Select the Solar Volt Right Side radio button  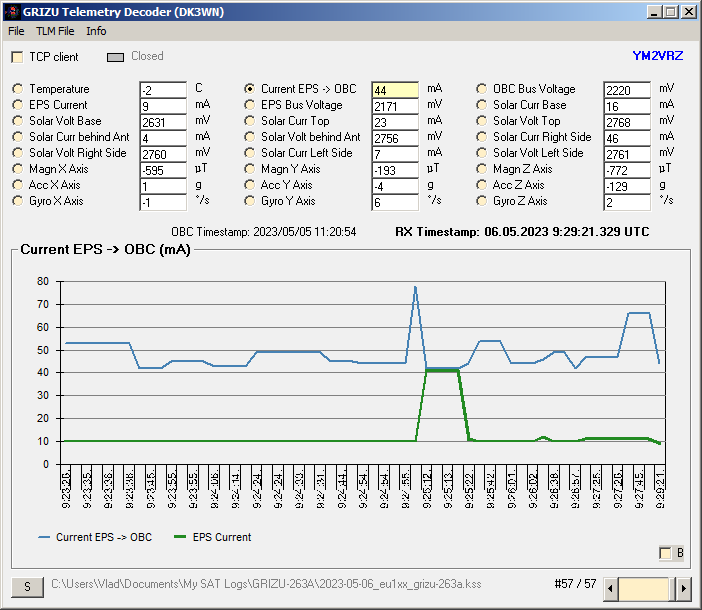[x=17, y=153]
